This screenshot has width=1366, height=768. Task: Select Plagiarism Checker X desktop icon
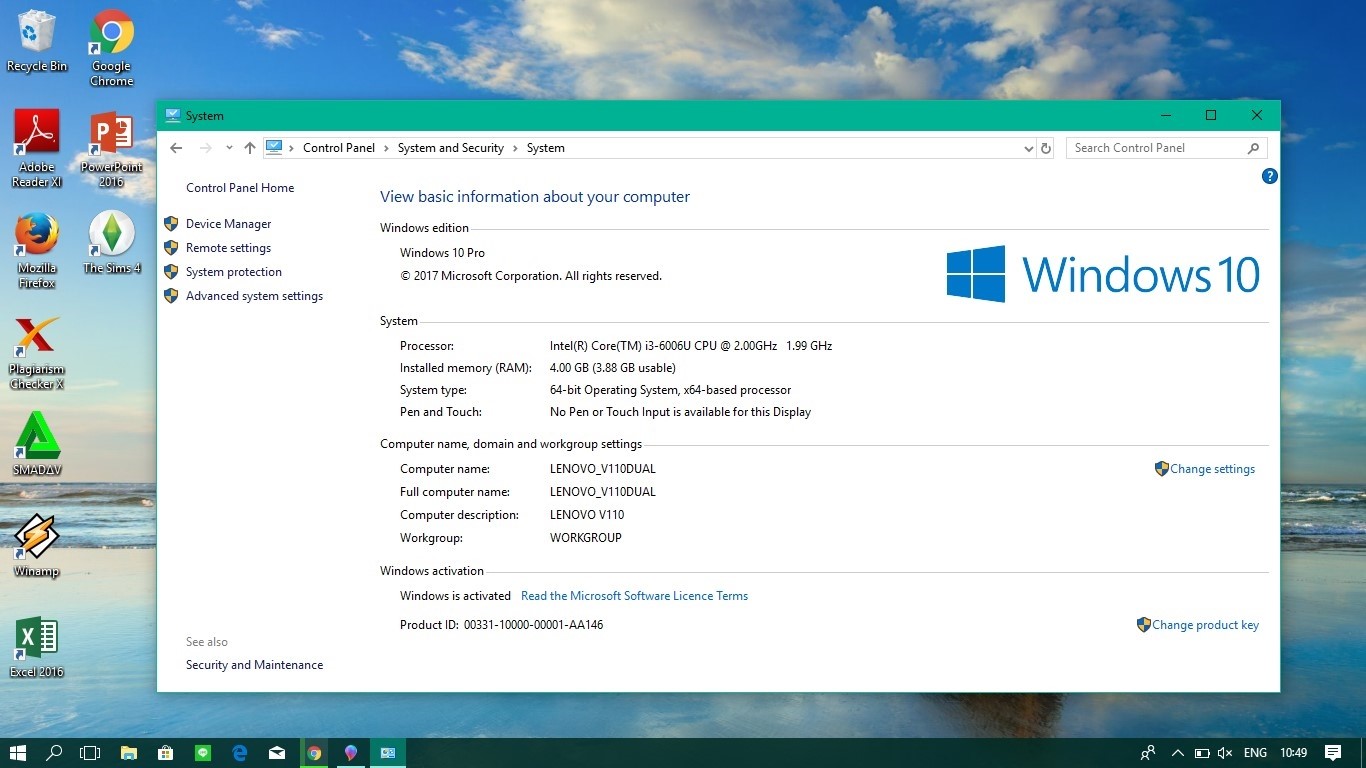tap(37, 353)
